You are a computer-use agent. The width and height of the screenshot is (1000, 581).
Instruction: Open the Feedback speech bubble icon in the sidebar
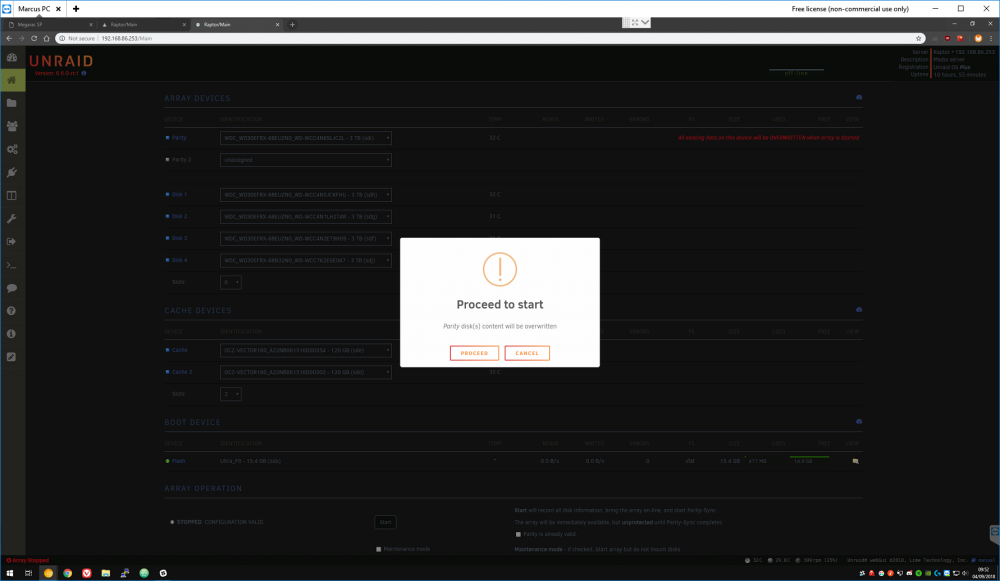point(11,288)
